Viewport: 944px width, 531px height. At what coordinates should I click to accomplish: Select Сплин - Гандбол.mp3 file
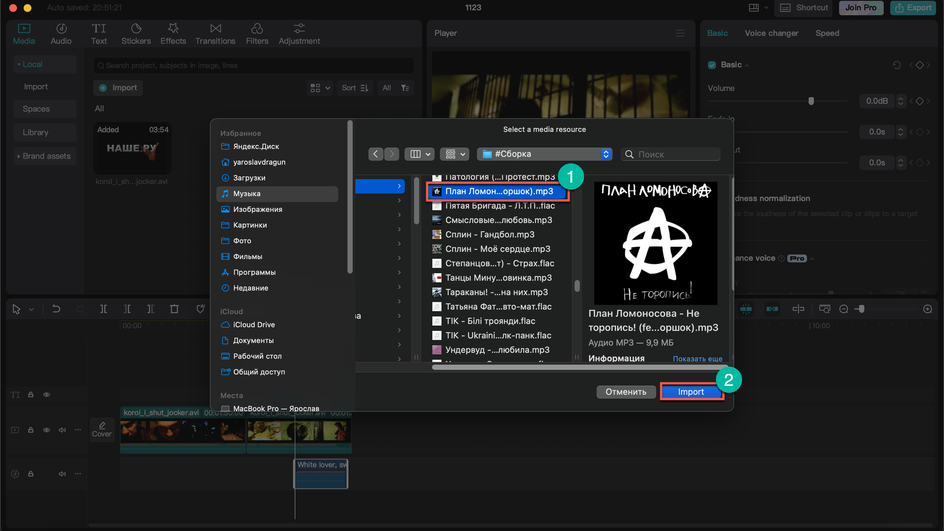489,234
